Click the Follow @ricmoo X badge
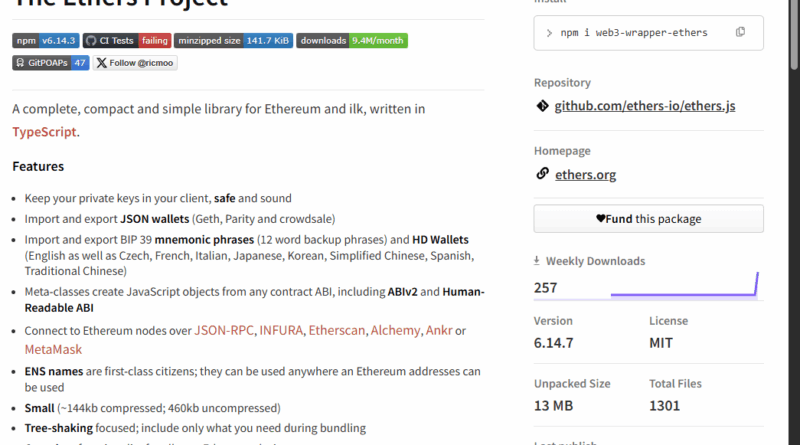 click(x=135, y=63)
